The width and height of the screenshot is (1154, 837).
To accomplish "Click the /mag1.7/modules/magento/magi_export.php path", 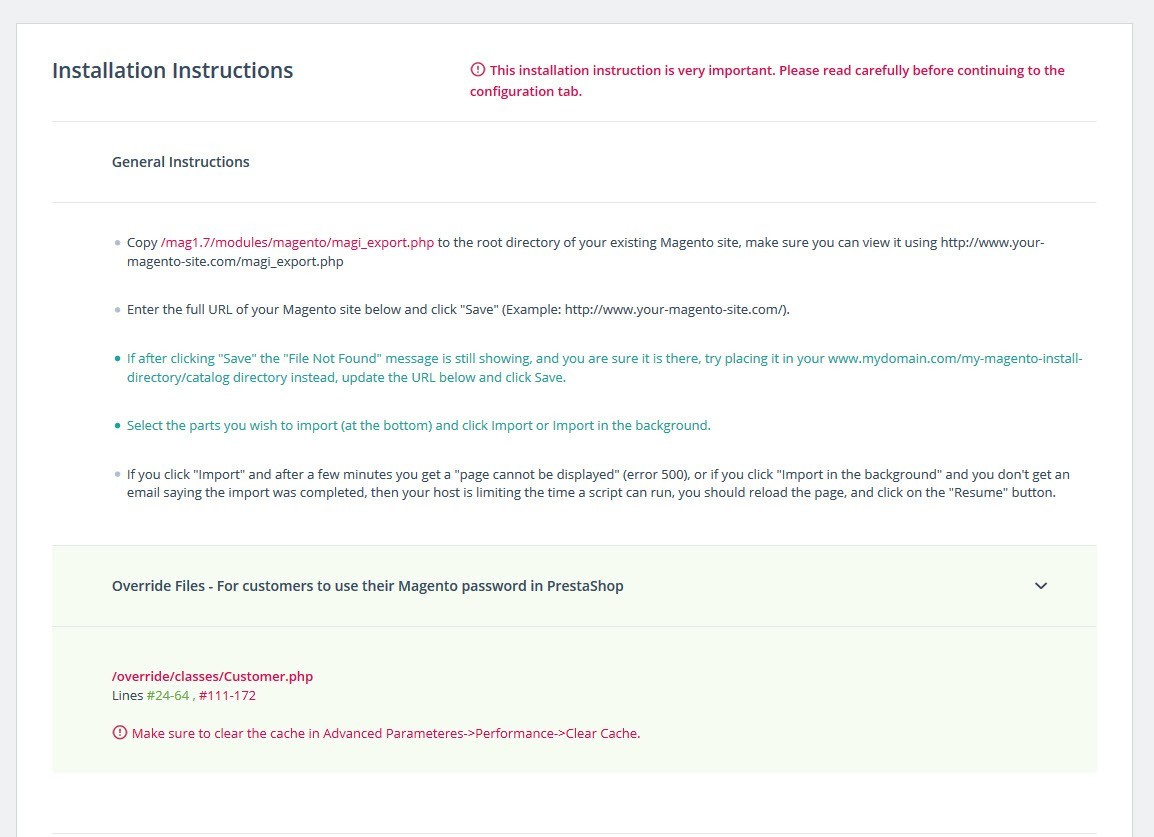I will point(297,243).
